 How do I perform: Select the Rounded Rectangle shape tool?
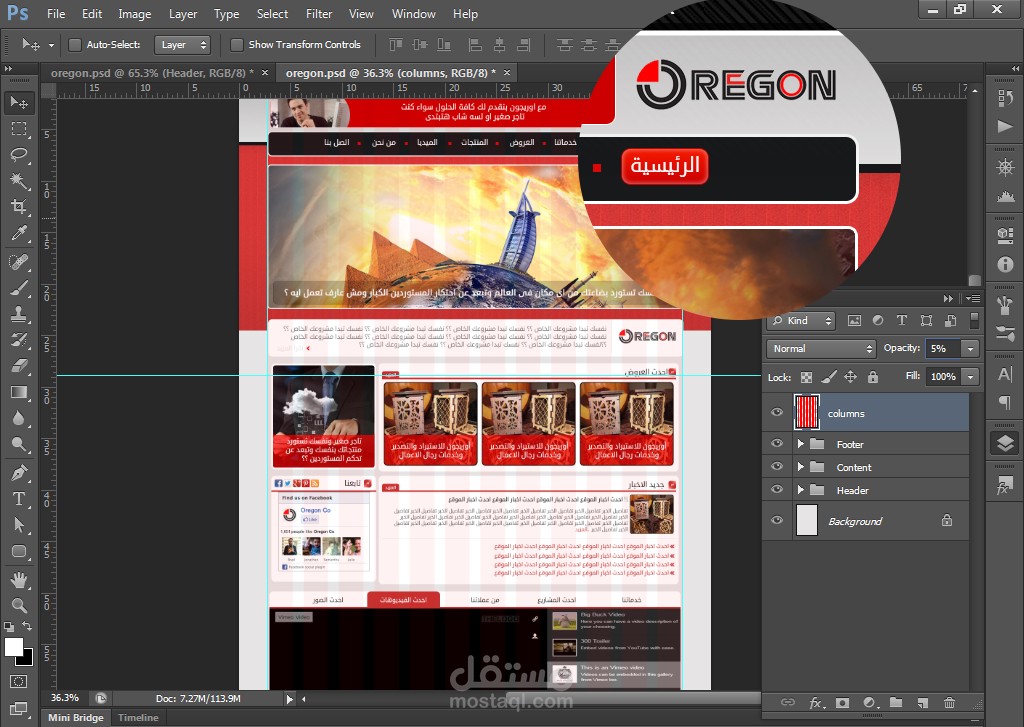tap(19, 551)
